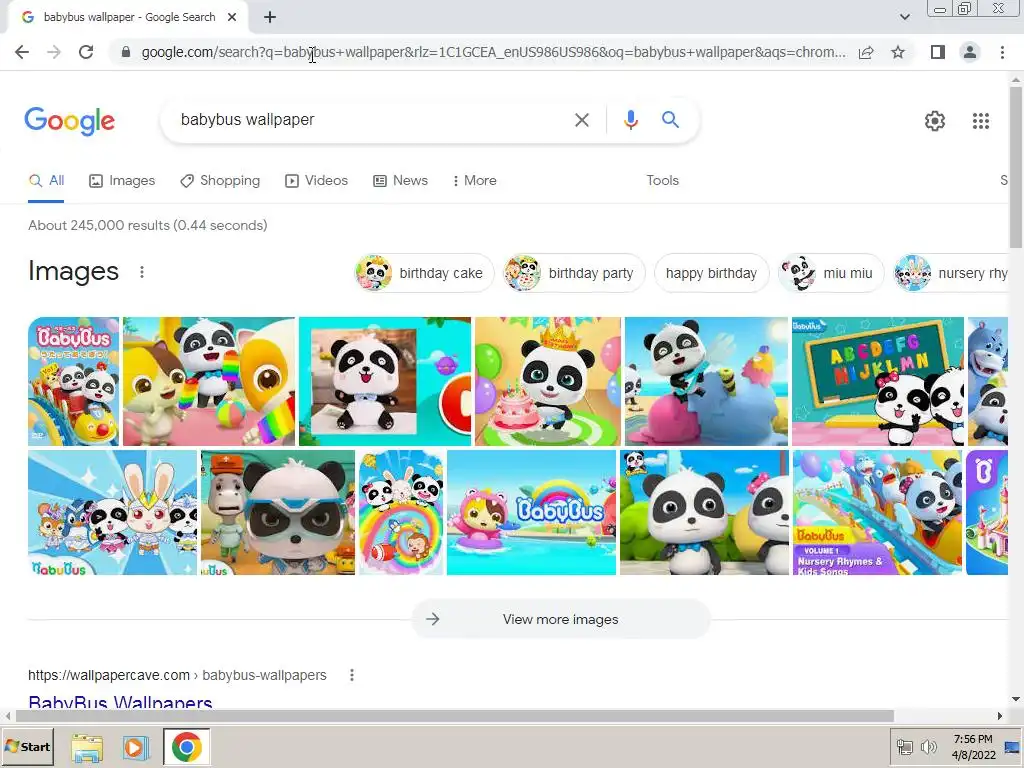The height and width of the screenshot is (768, 1024).
Task: Open the Images section three-dot options
Action: (142, 272)
